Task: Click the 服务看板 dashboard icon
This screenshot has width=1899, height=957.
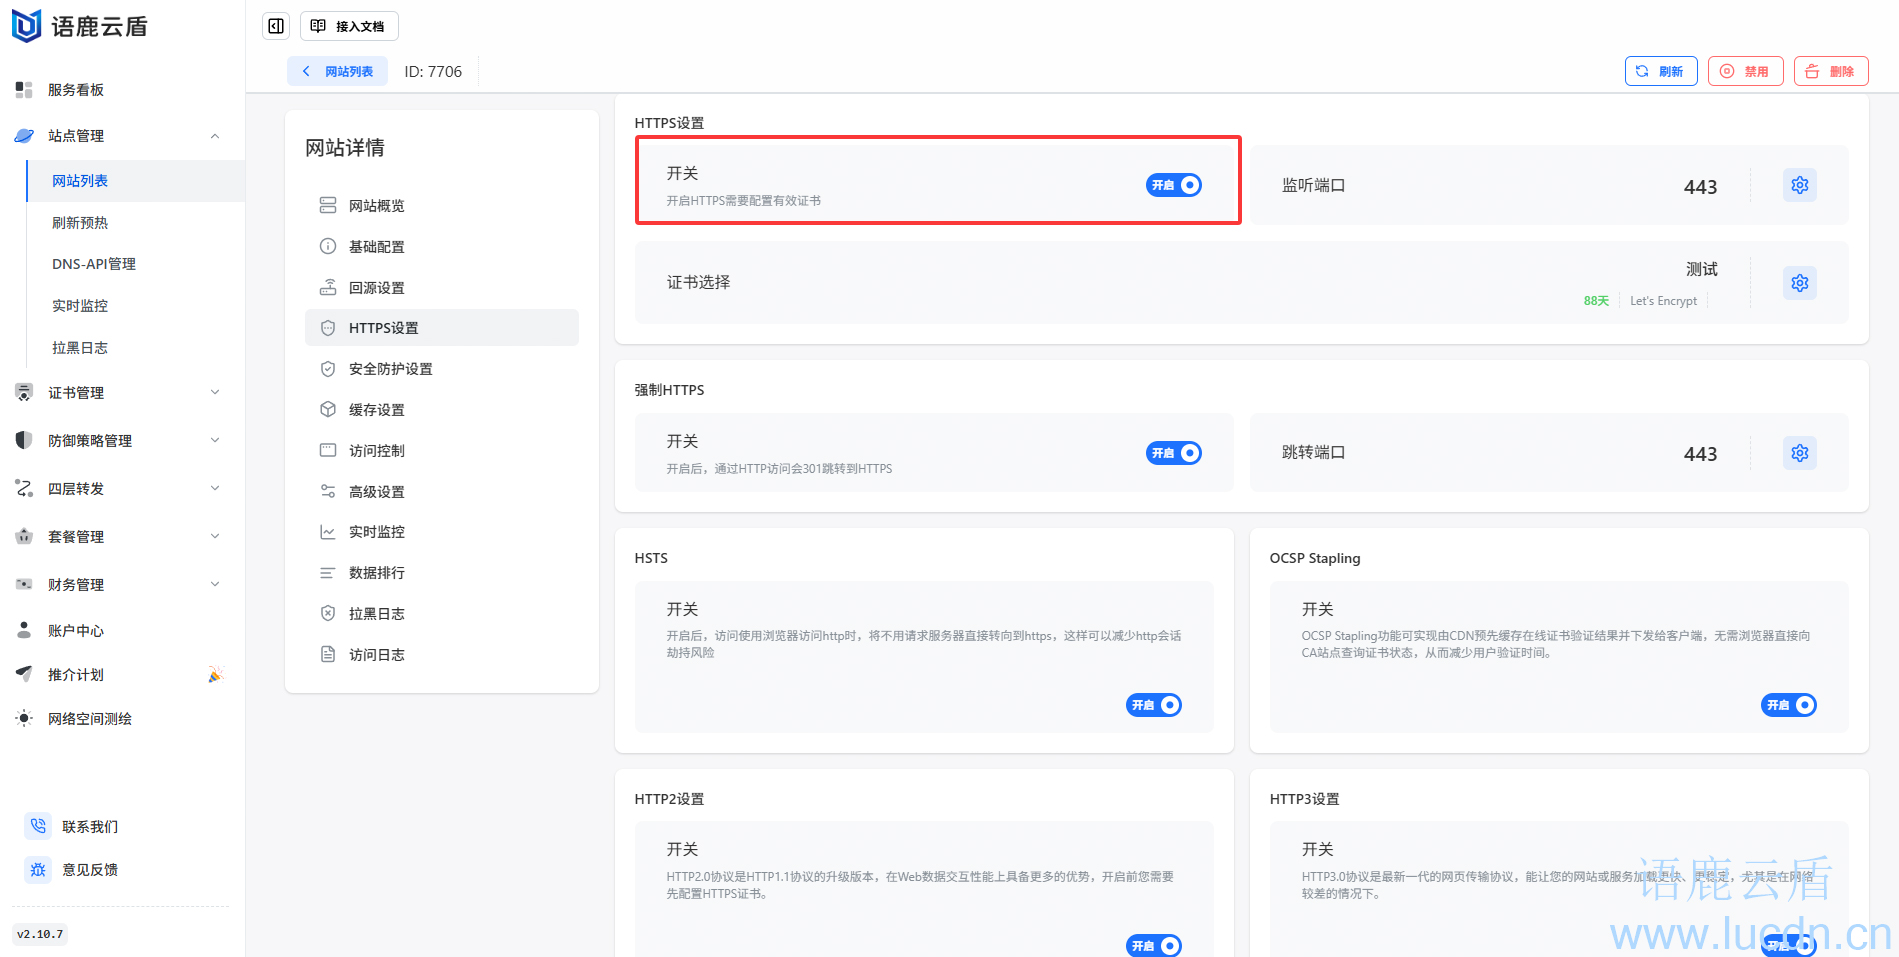Action: point(24,90)
